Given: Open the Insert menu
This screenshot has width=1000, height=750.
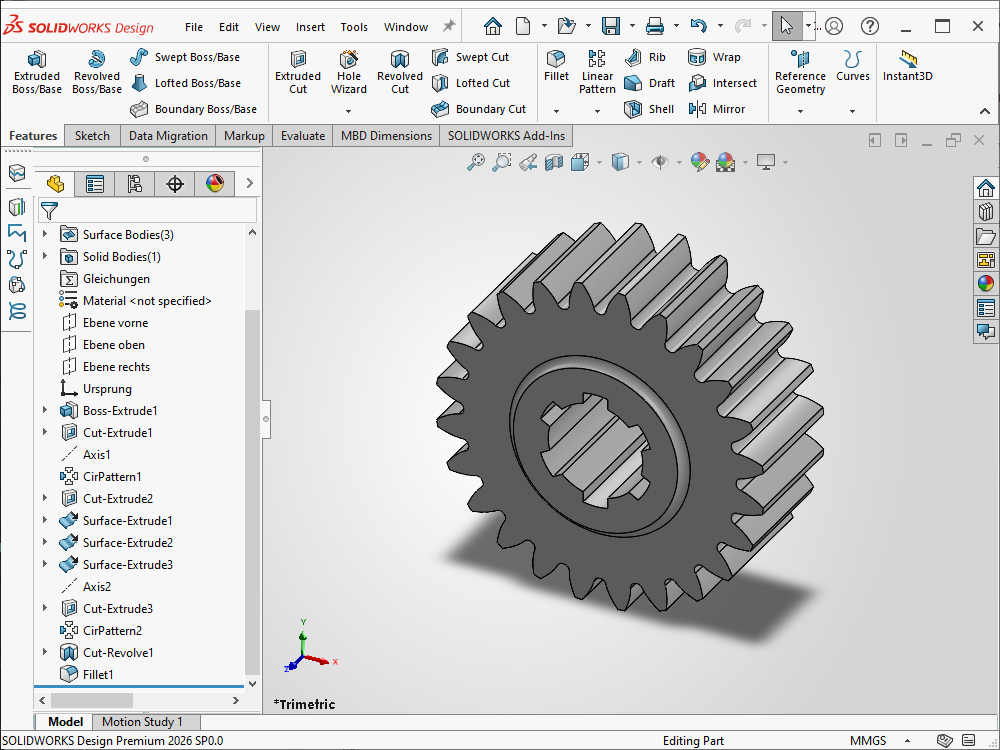Looking at the screenshot, I should point(310,27).
